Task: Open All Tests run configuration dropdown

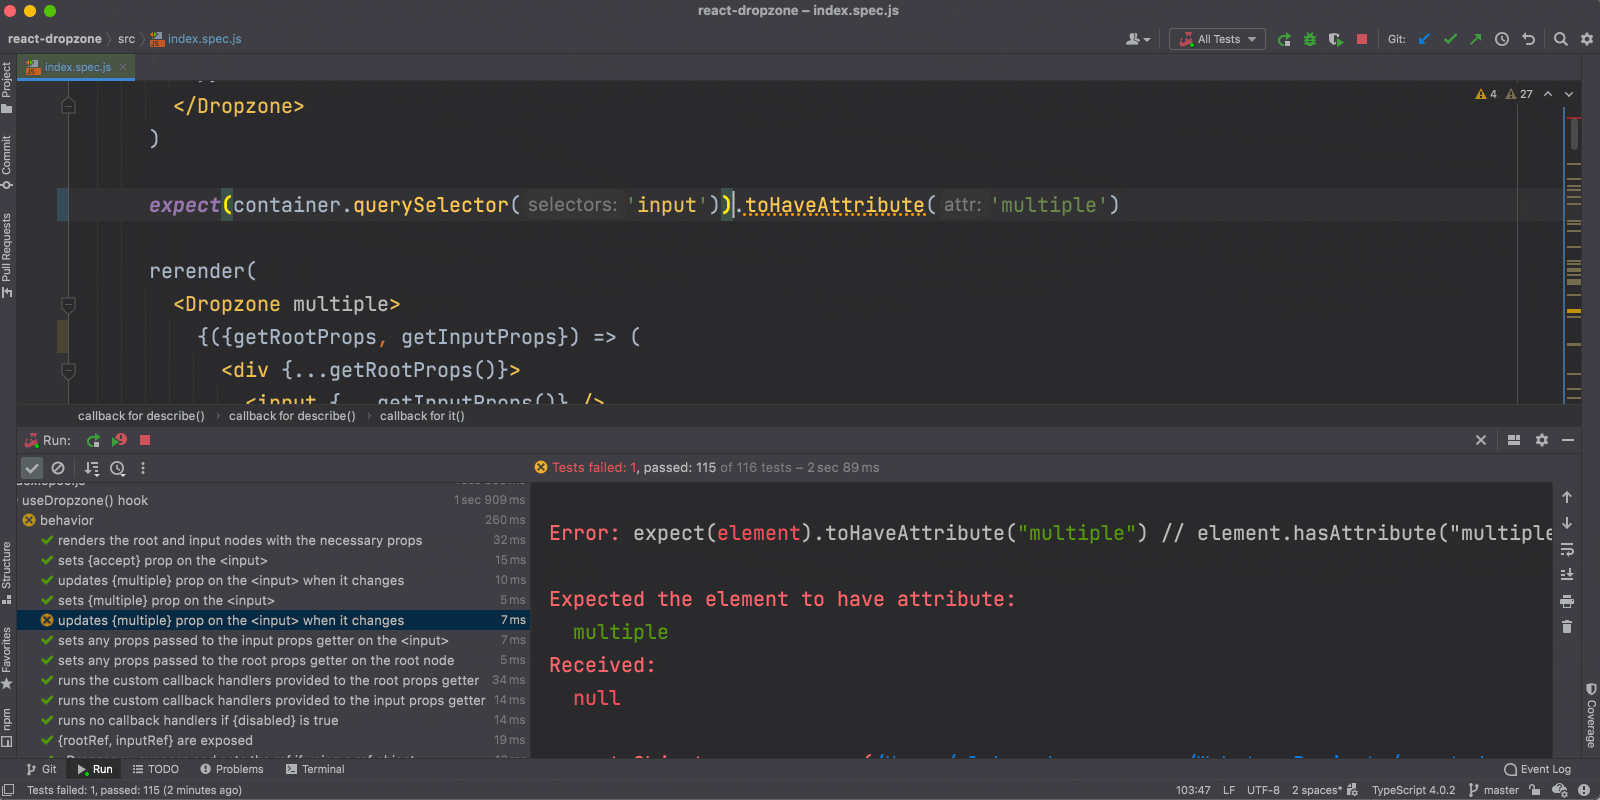Action: tap(1217, 39)
